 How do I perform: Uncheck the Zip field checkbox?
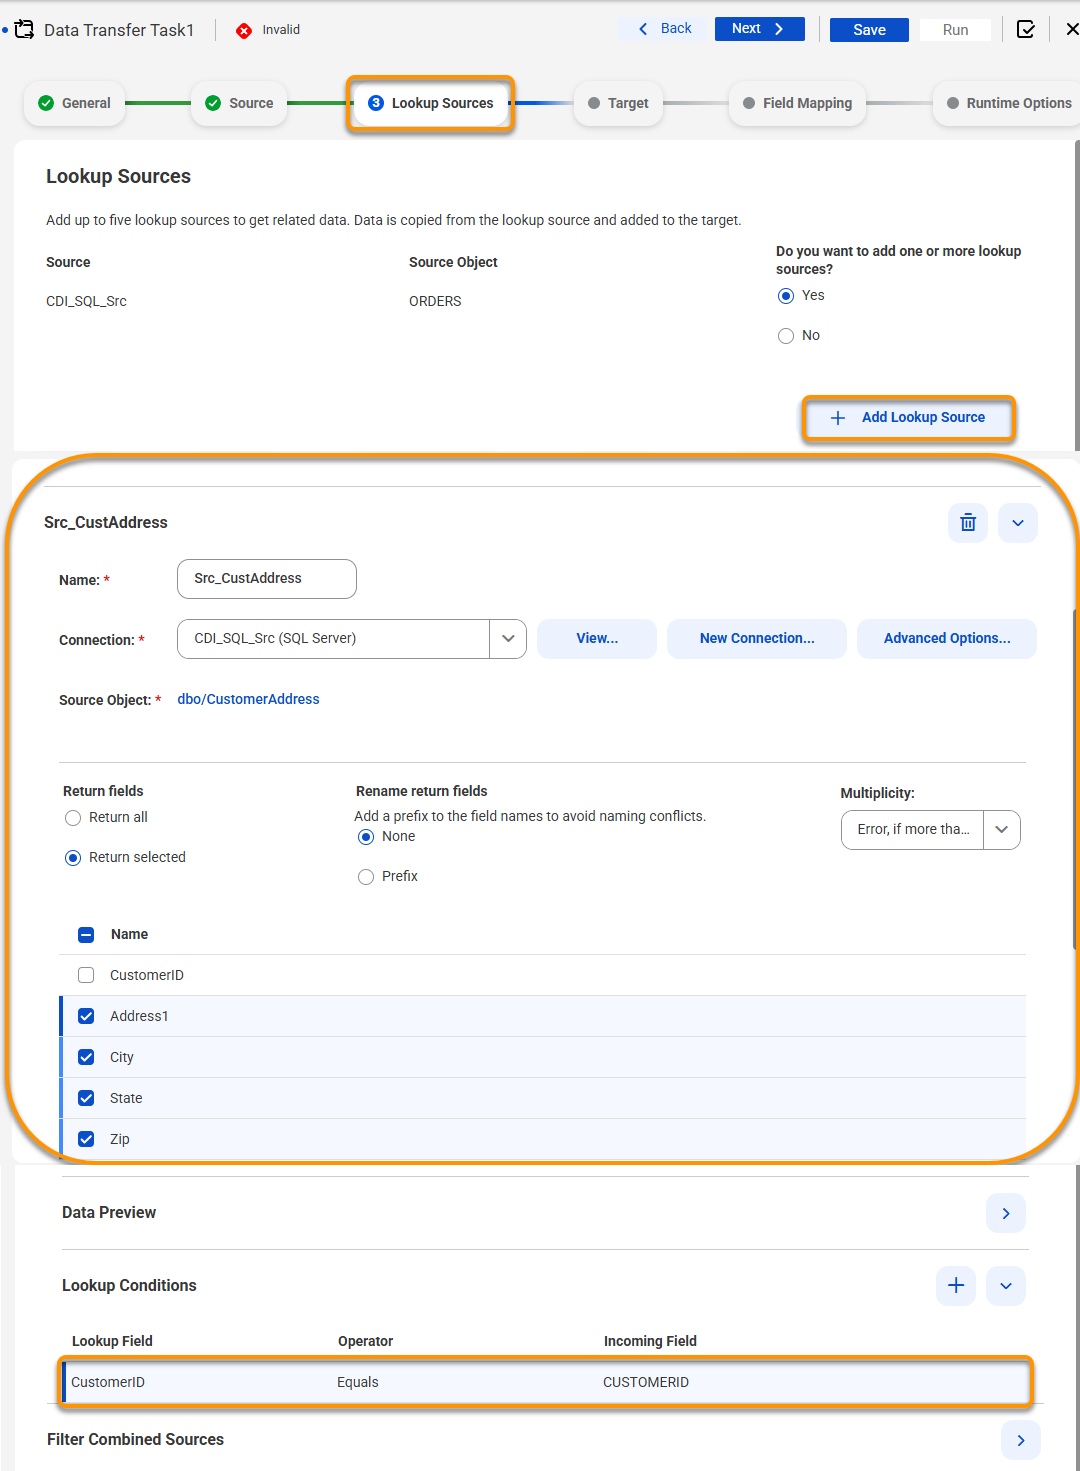(86, 1139)
